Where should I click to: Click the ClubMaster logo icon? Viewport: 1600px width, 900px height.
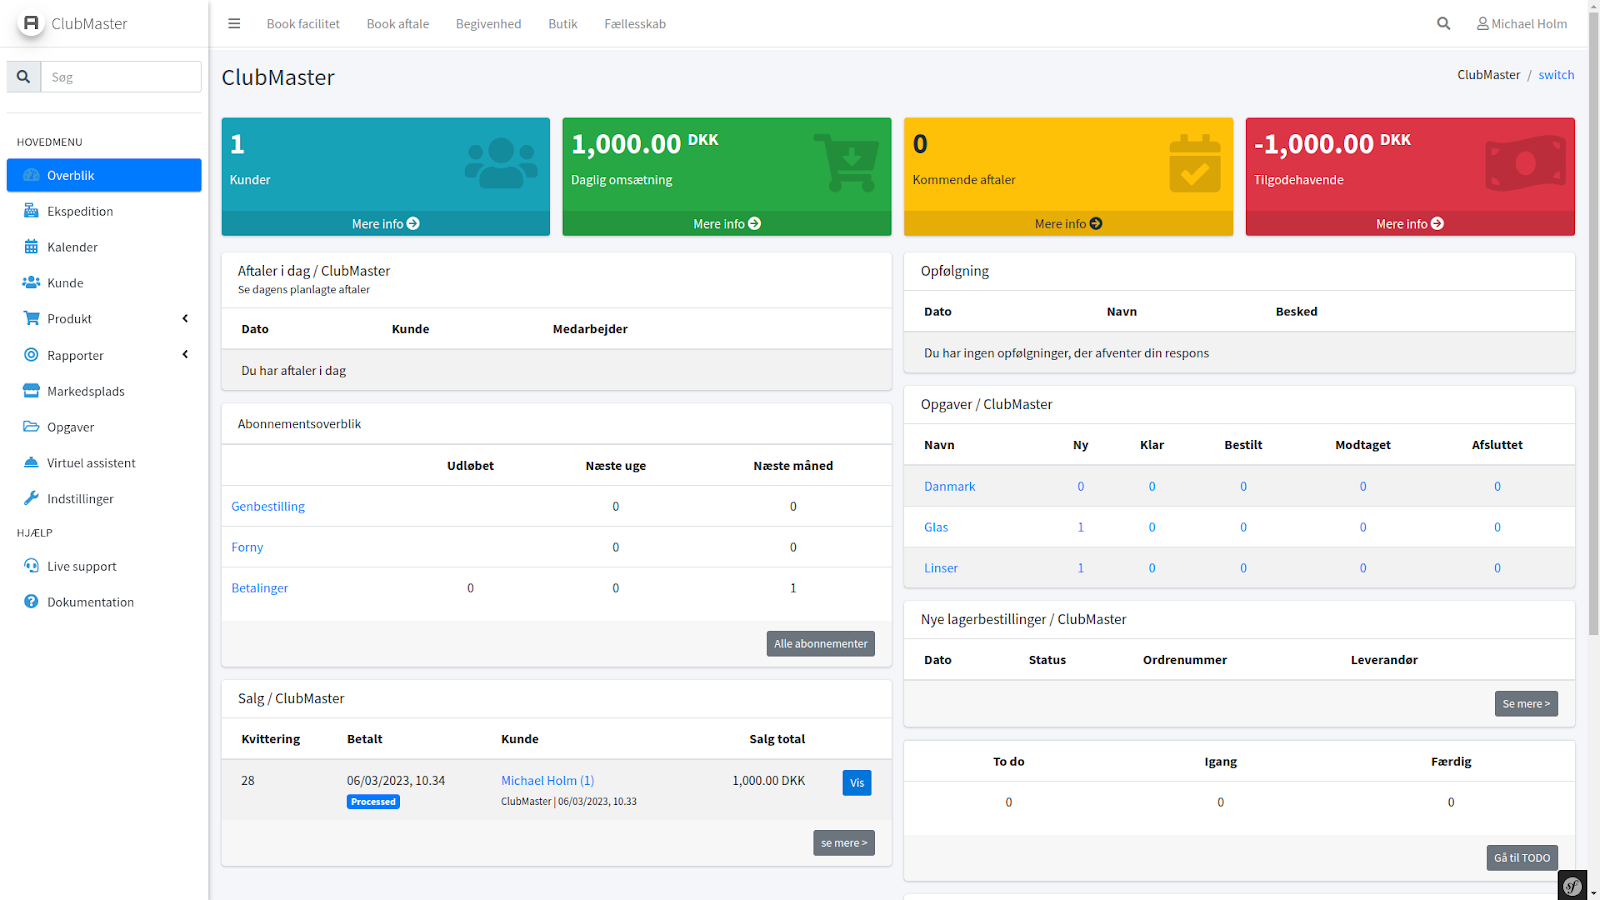pos(31,23)
